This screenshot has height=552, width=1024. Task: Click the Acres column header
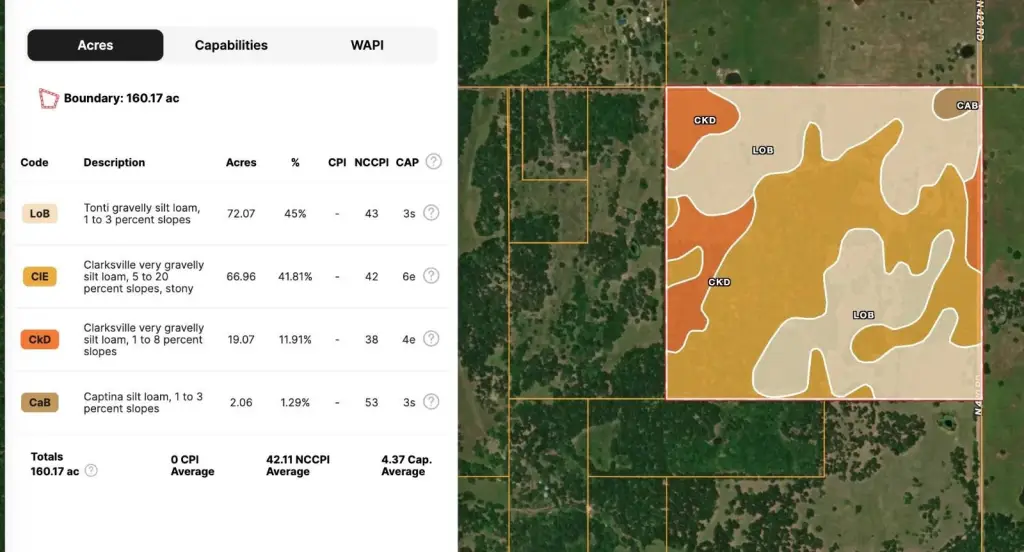241,163
